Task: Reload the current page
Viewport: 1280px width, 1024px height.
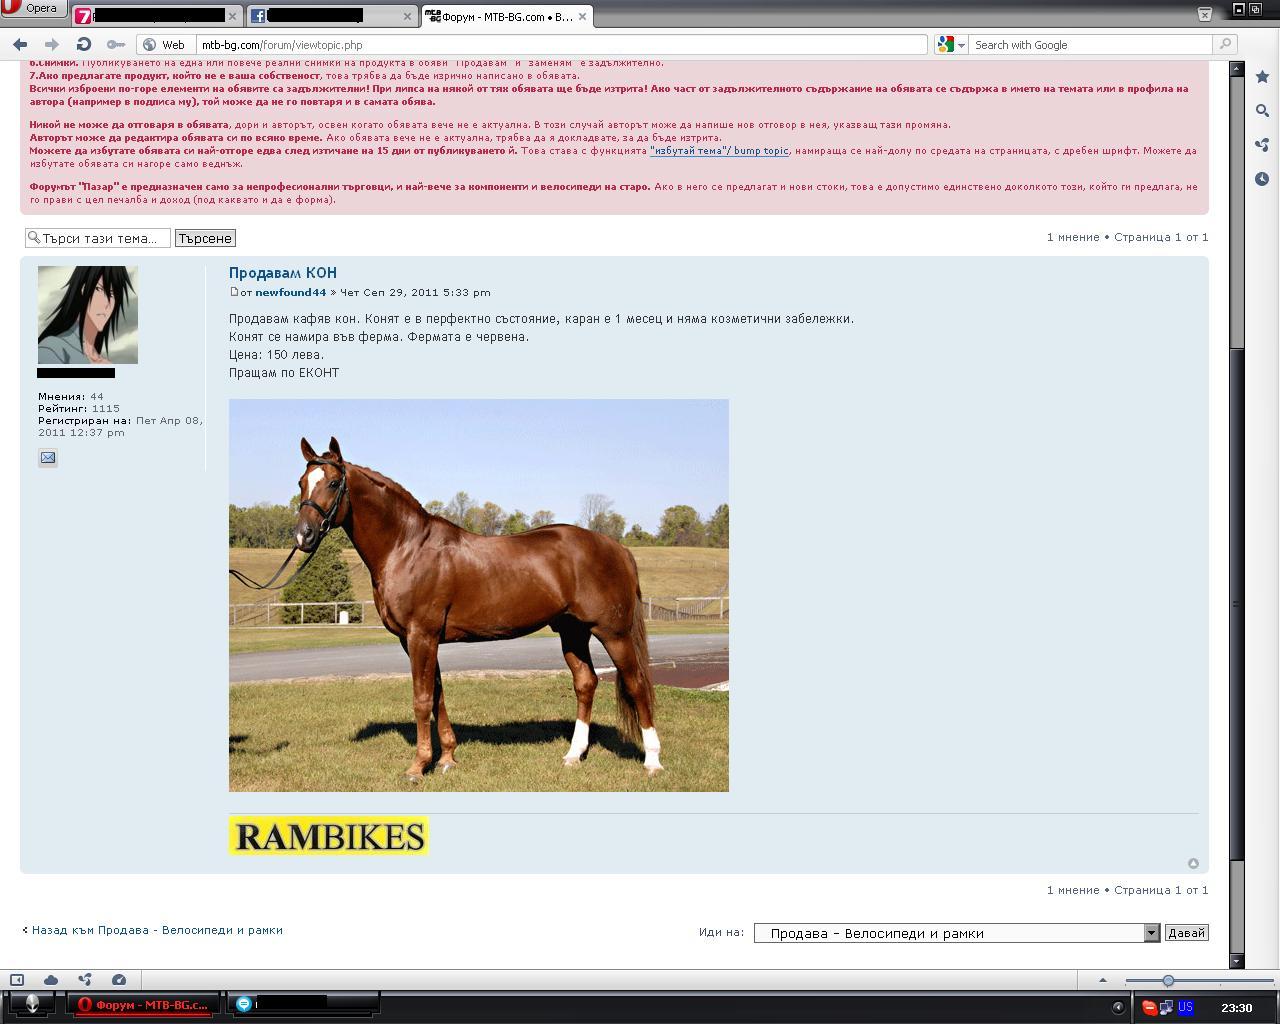Action: point(84,44)
